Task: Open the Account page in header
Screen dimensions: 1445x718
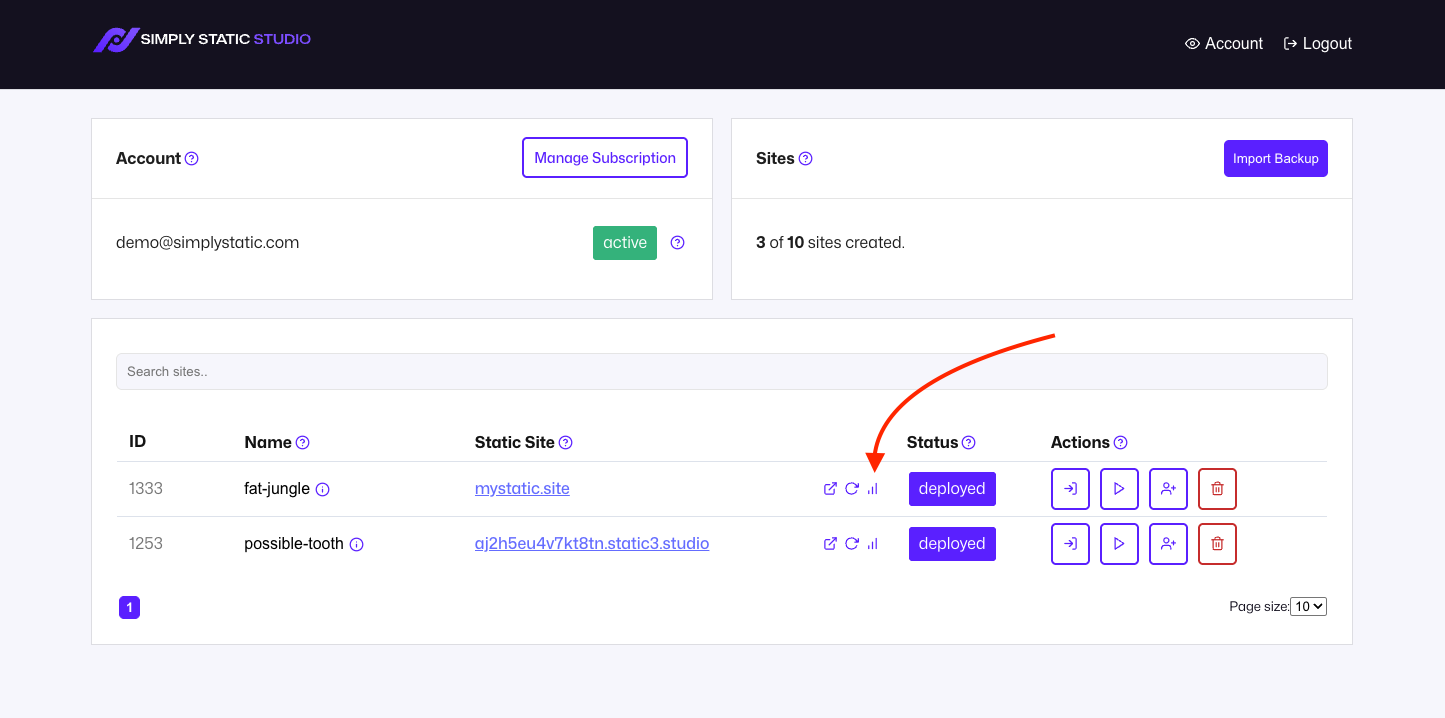Action: pos(1224,44)
